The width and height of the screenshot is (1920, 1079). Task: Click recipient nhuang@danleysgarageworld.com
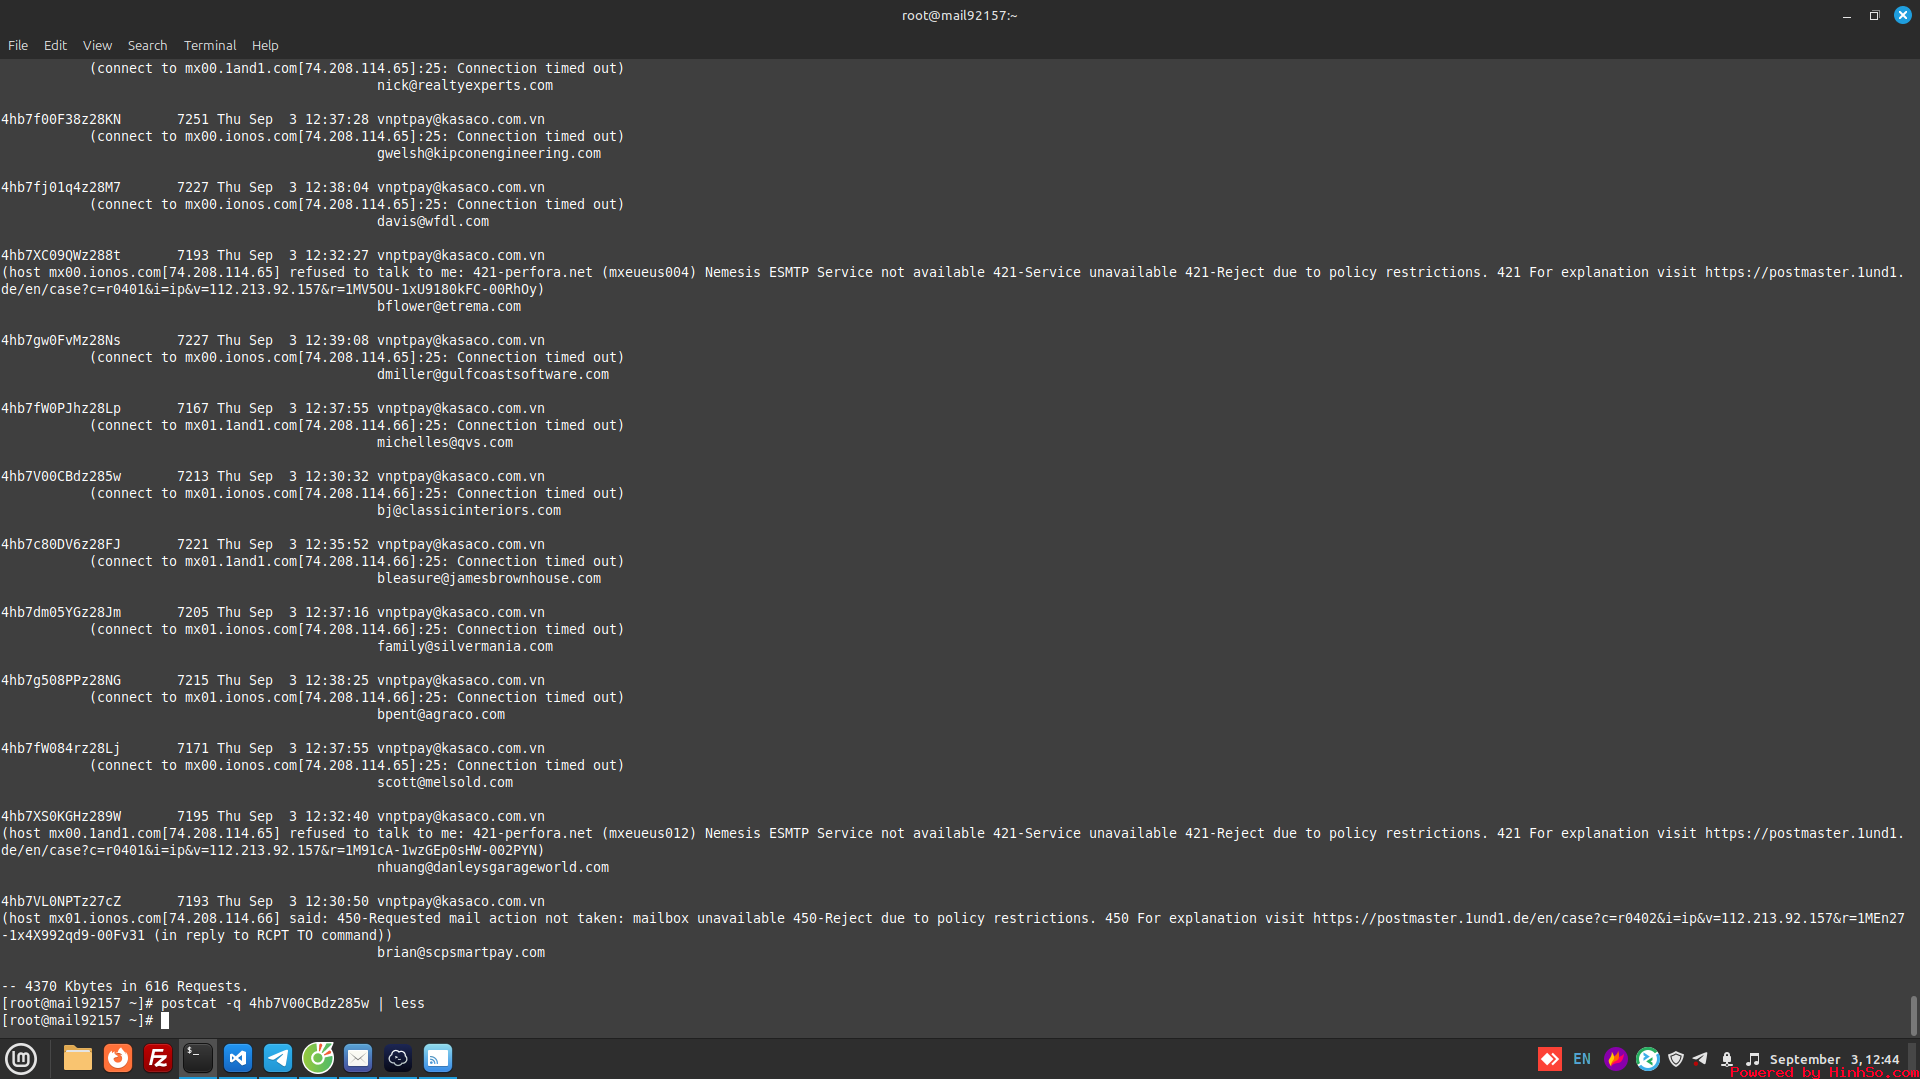coord(493,867)
